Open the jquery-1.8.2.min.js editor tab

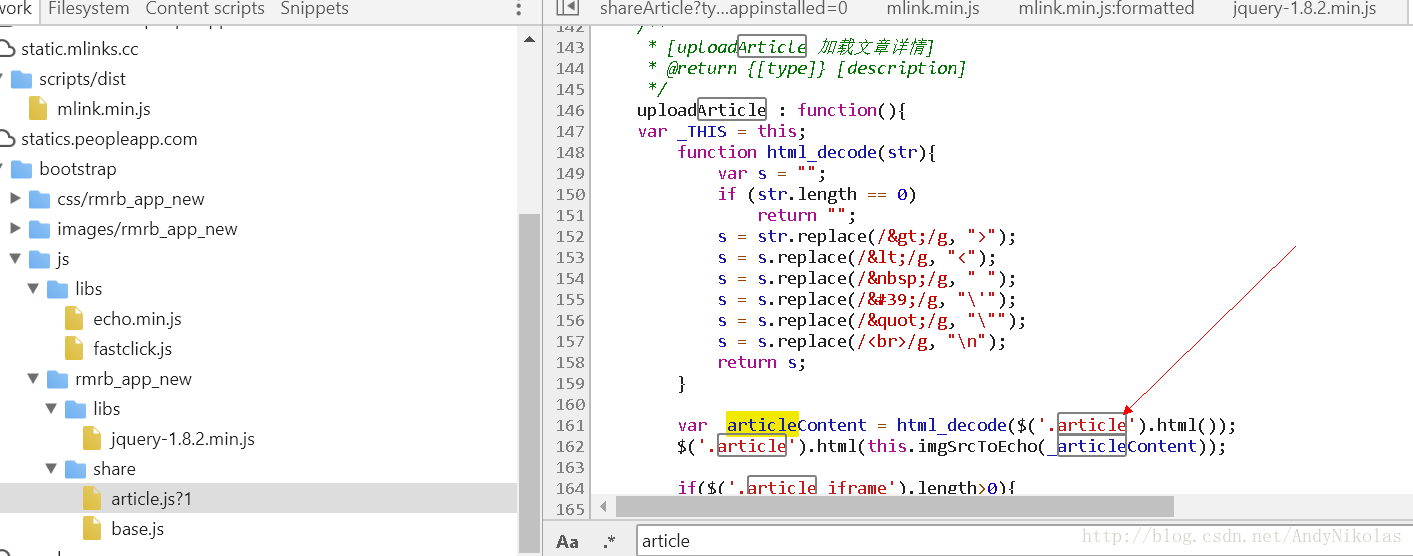(1304, 9)
